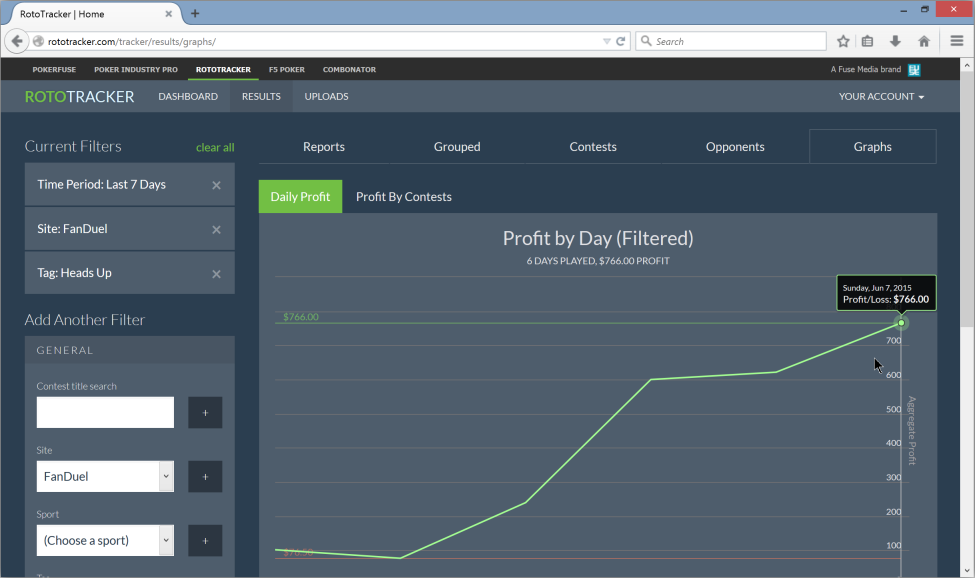Add the sport filter with plus button
The height and width of the screenshot is (578, 975).
click(x=205, y=541)
